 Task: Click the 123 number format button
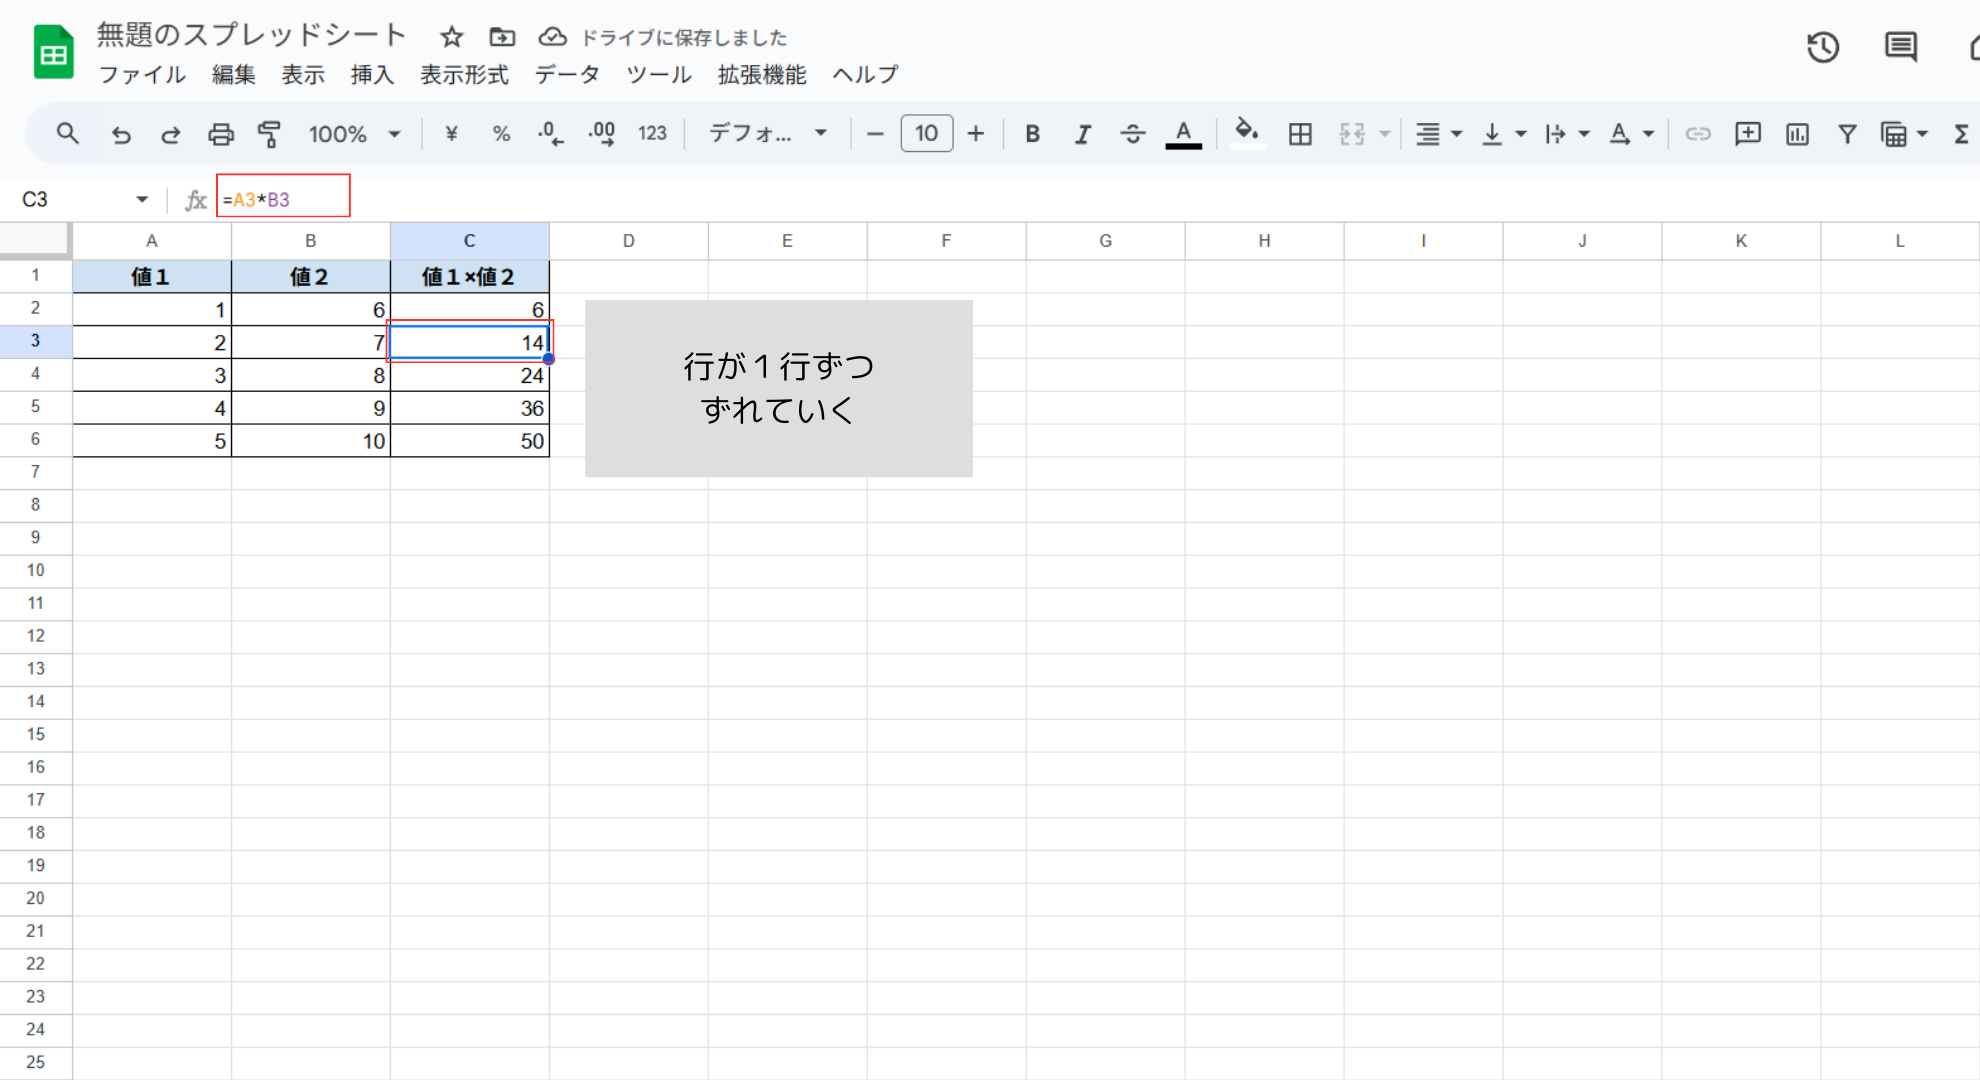click(x=652, y=134)
